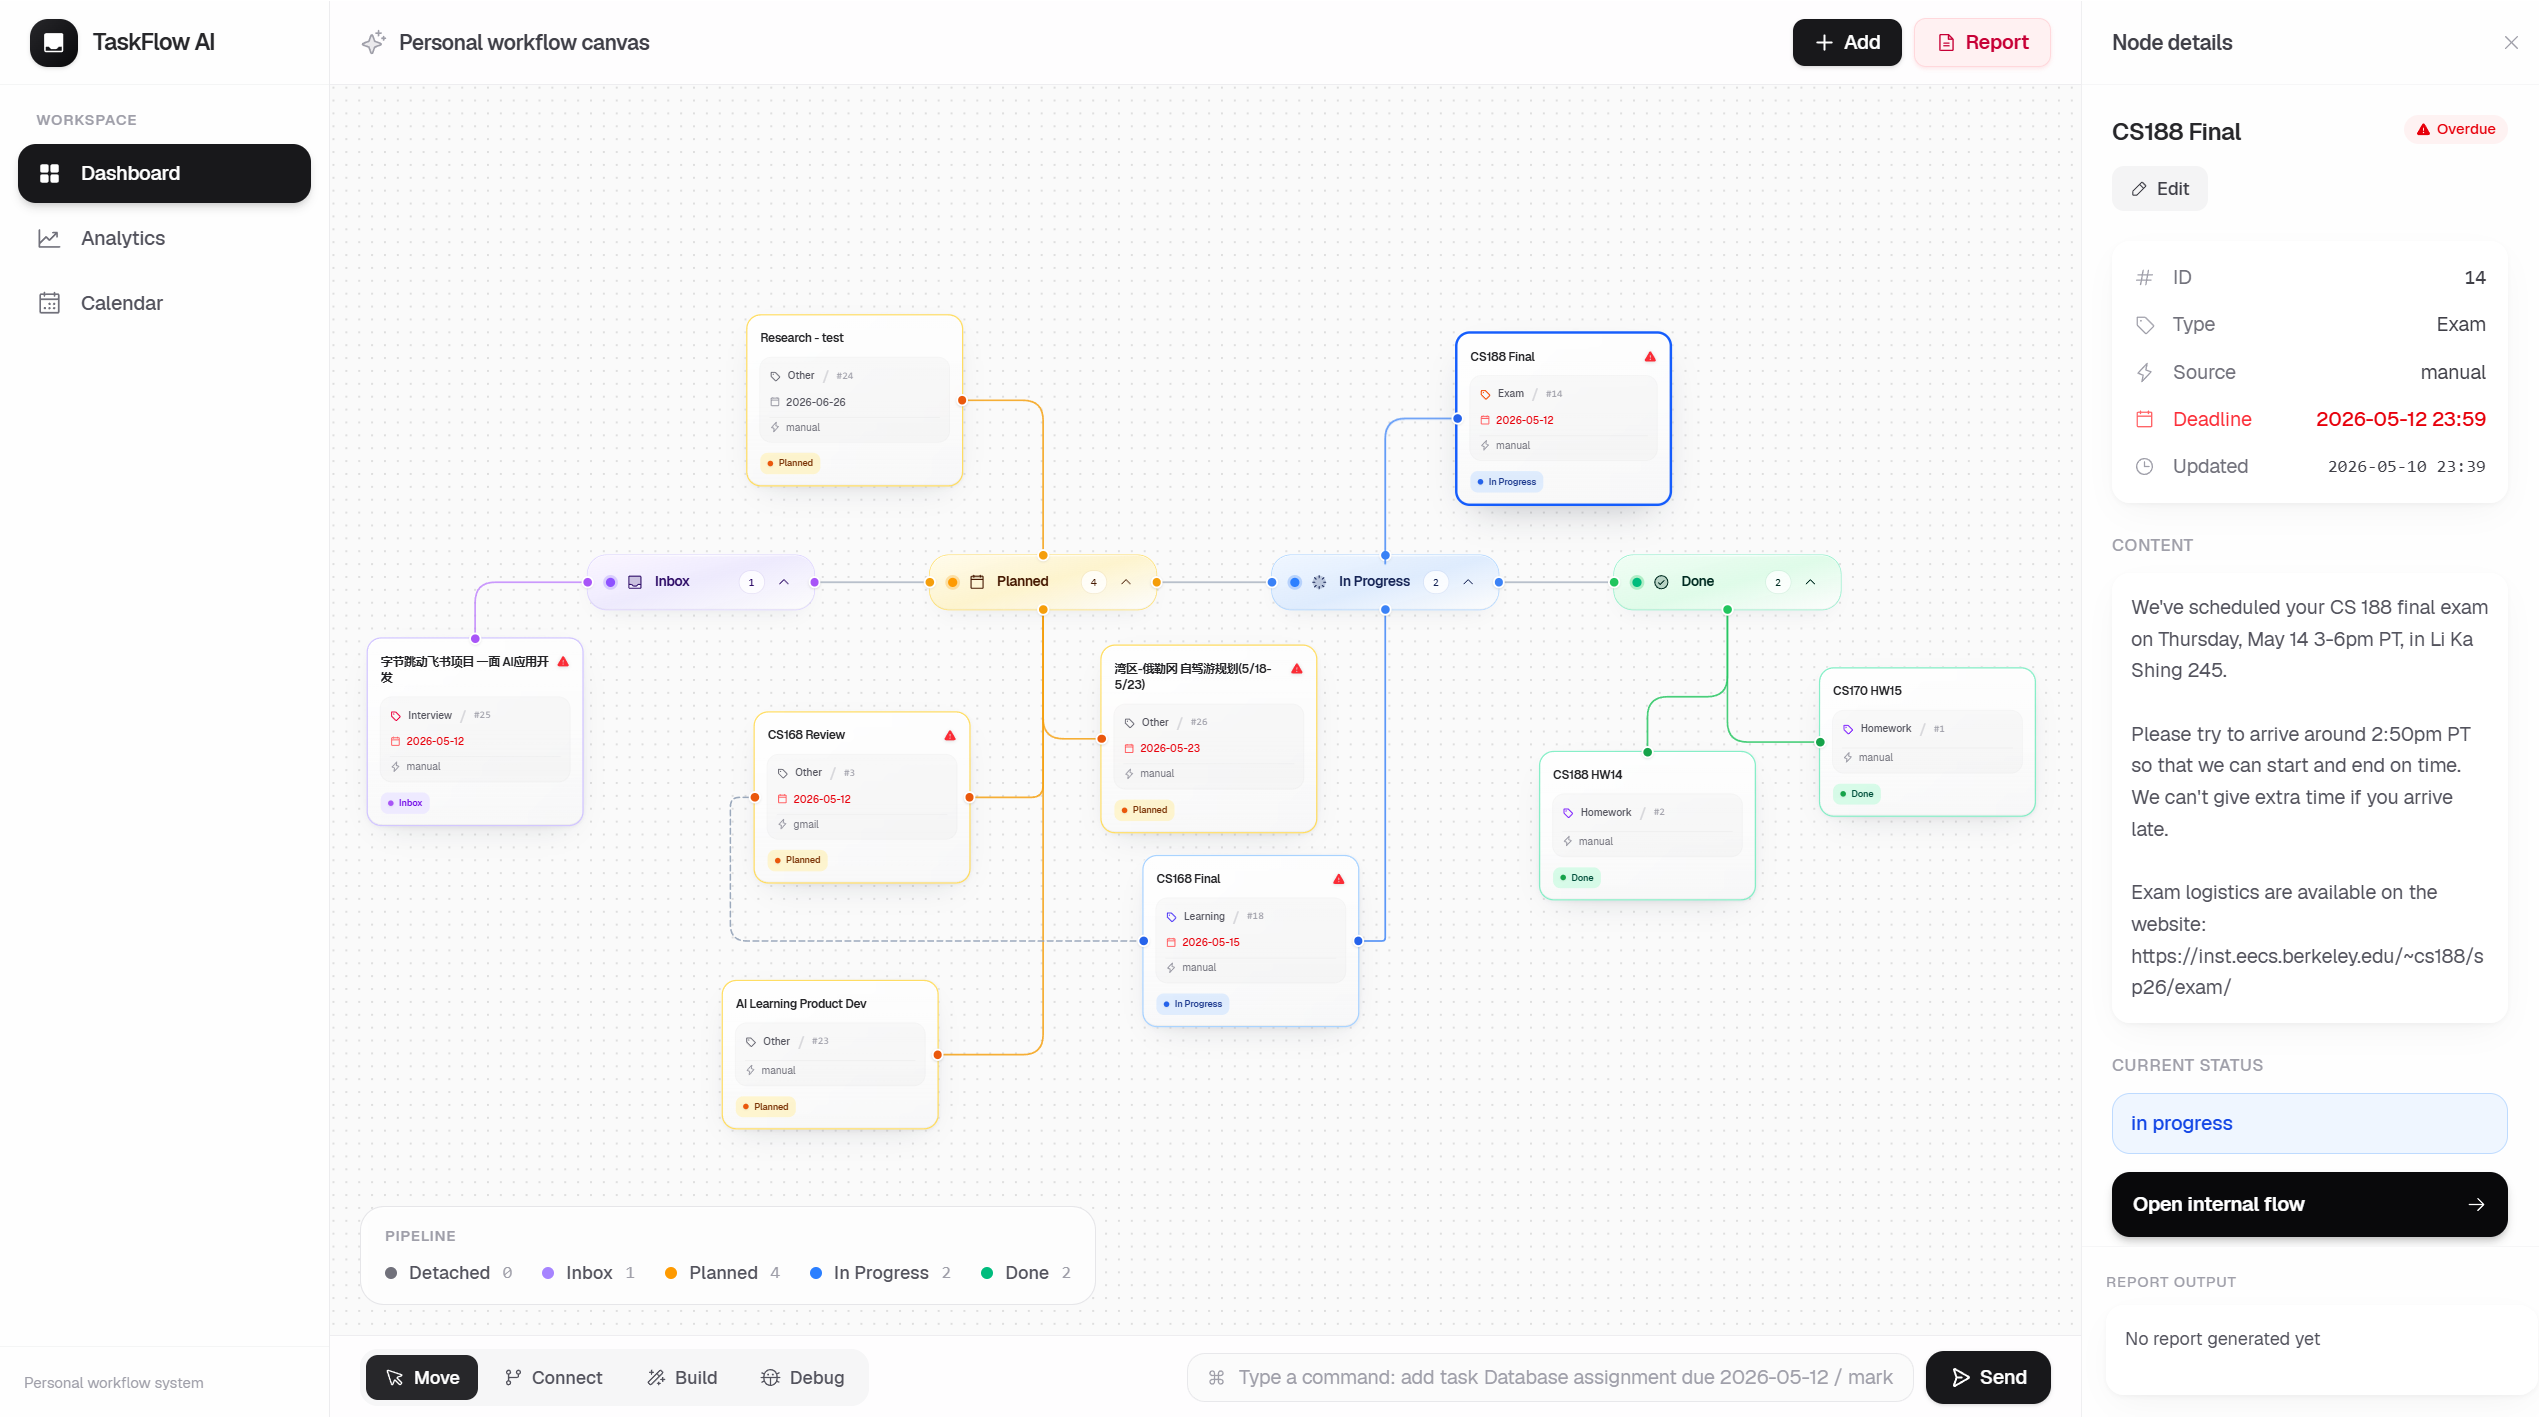Screen dimensions: 2539x1417
Task: Click the Updated clock icon in node details
Action: [x=2144, y=467]
